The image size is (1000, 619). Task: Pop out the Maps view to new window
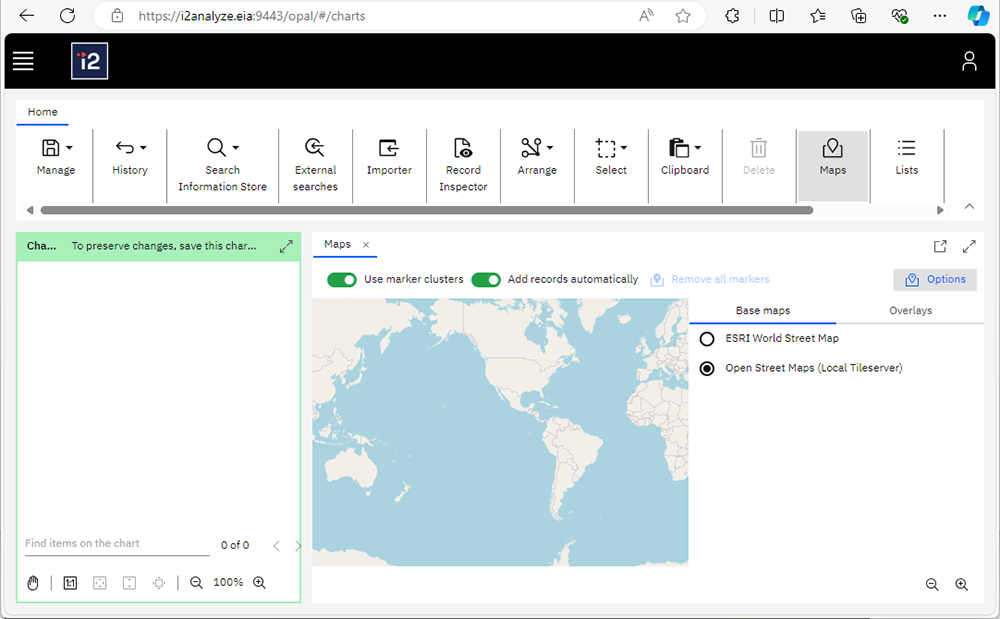click(x=940, y=245)
